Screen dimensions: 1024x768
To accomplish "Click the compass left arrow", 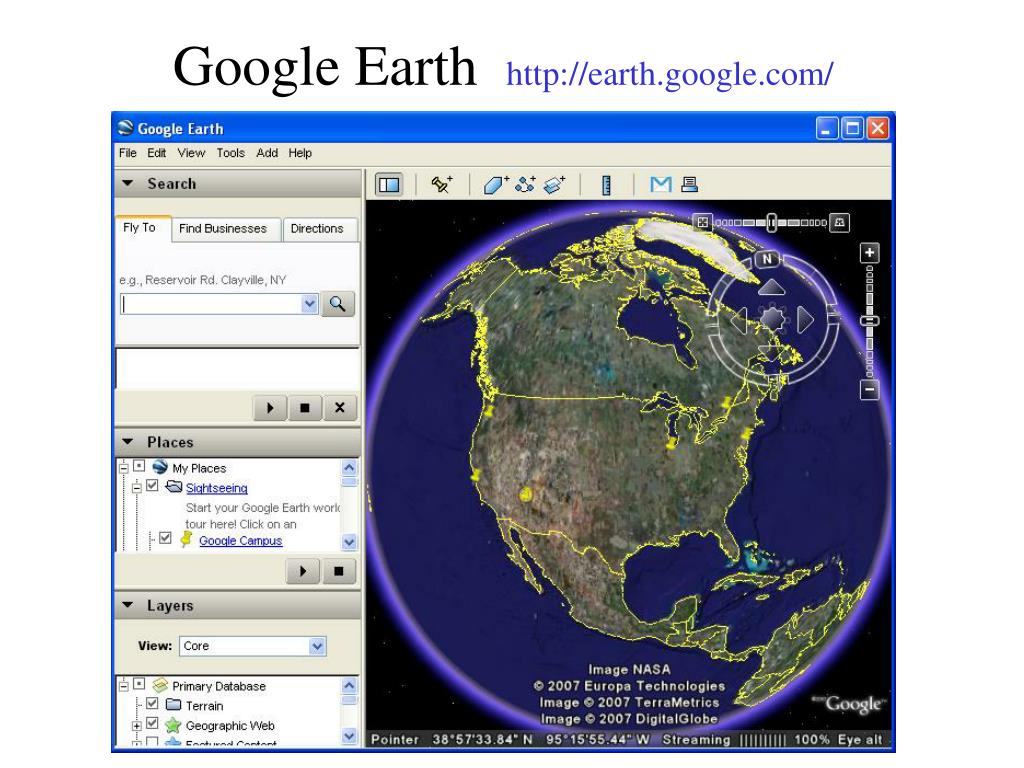I will pyautogui.click(x=739, y=320).
